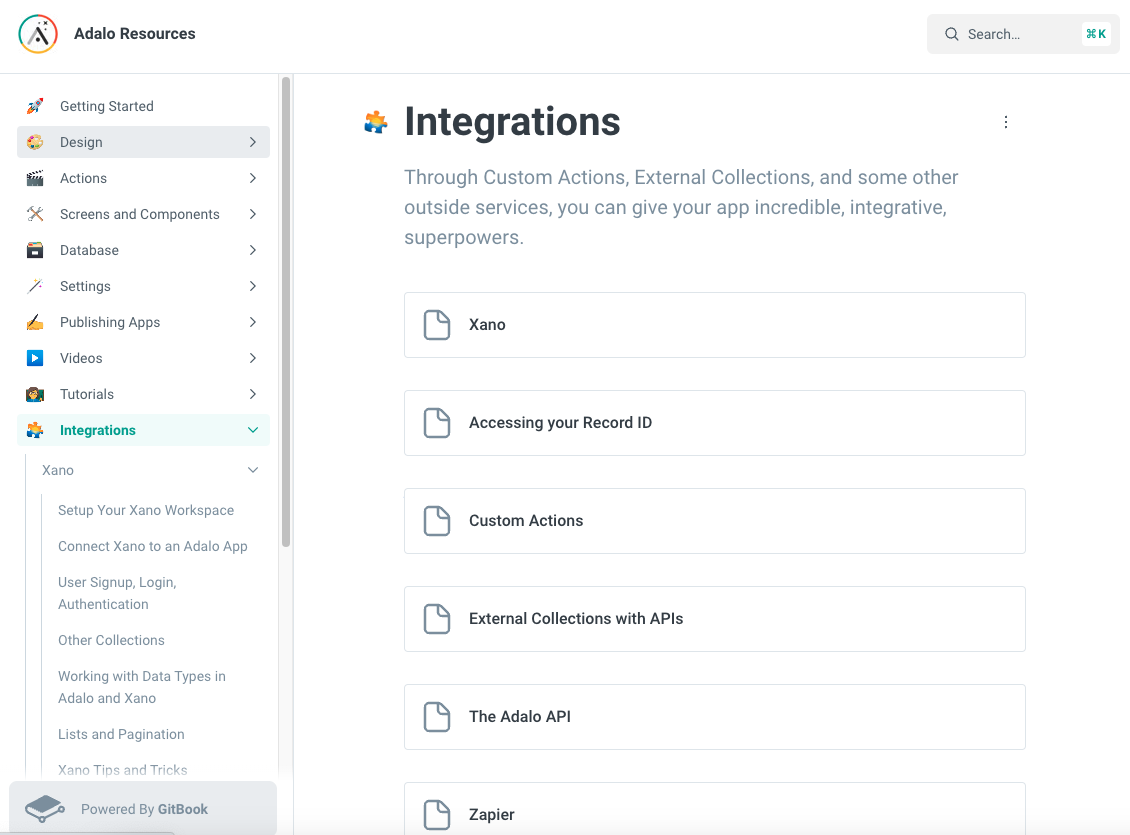The image size is (1130, 835).
Task: Open Working with Data Types in Adalo and Xano
Action: click(x=142, y=687)
